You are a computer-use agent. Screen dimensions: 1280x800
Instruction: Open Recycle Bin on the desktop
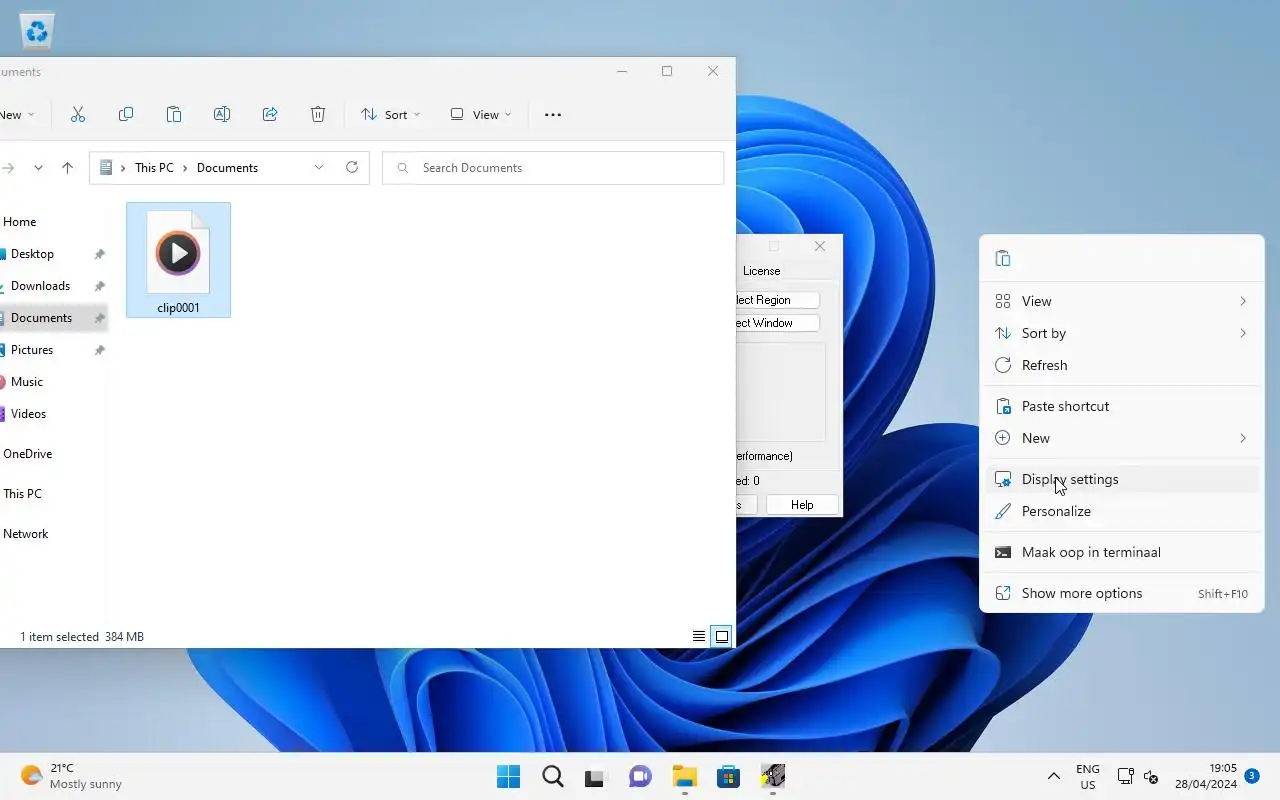pyautogui.click(x=37, y=31)
